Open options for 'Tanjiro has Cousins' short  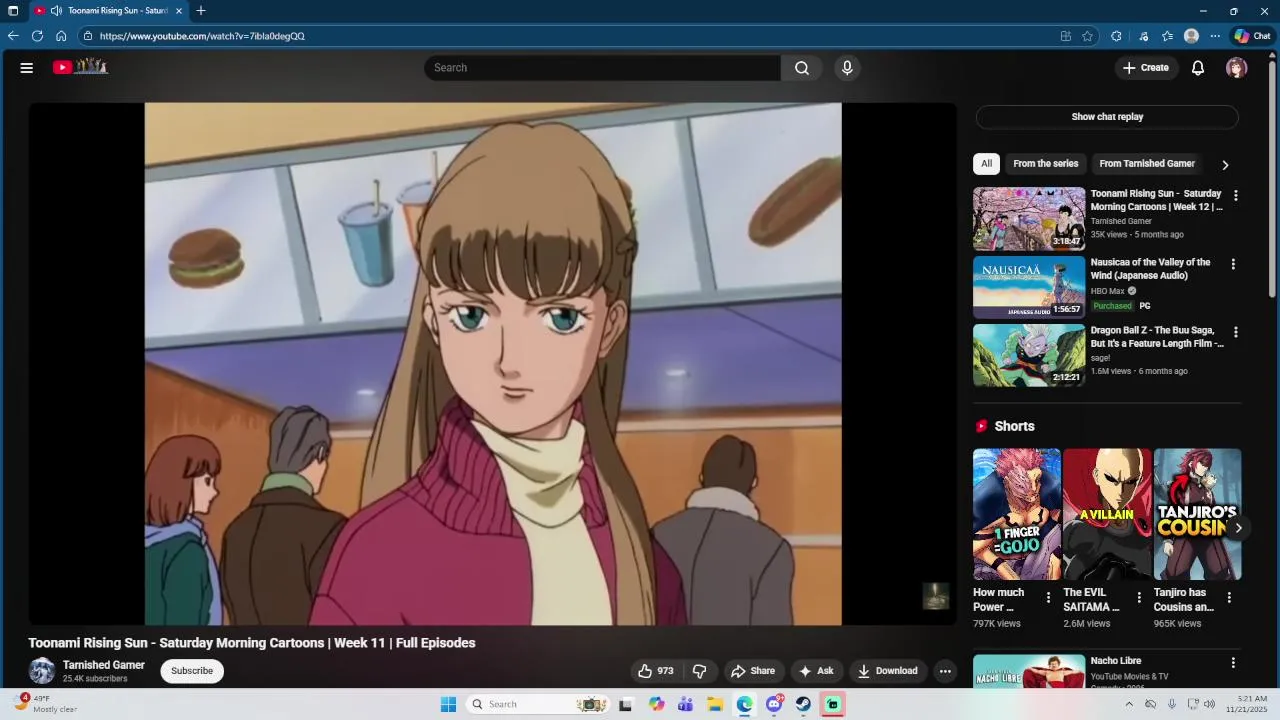pyautogui.click(x=1229, y=598)
